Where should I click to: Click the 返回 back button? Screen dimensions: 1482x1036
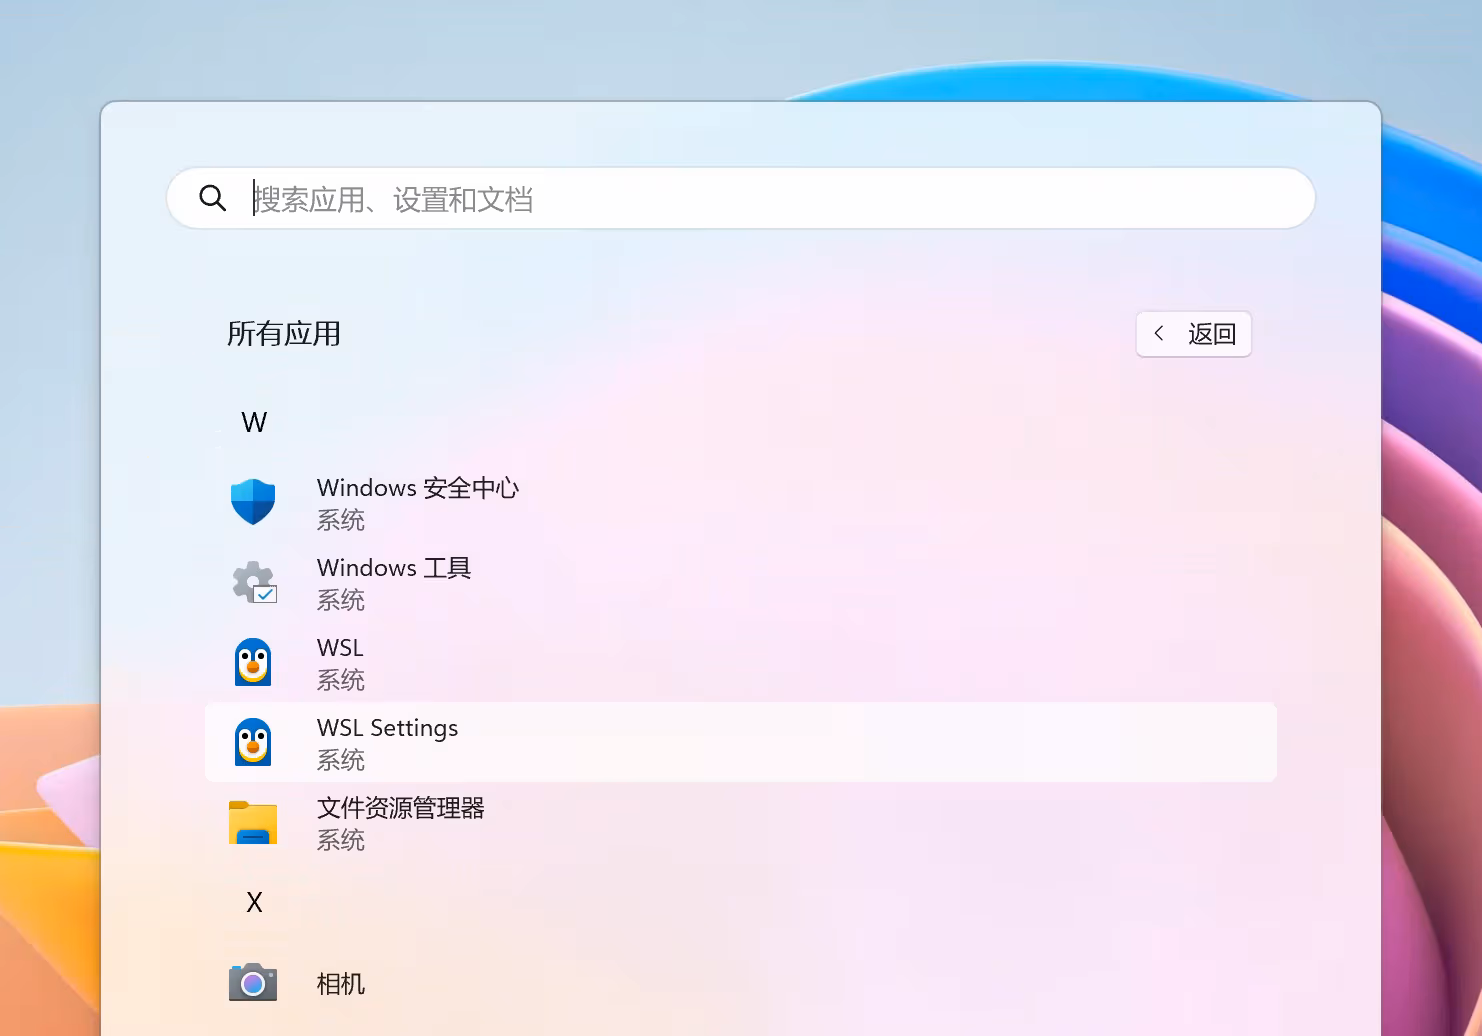click(1194, 334)
